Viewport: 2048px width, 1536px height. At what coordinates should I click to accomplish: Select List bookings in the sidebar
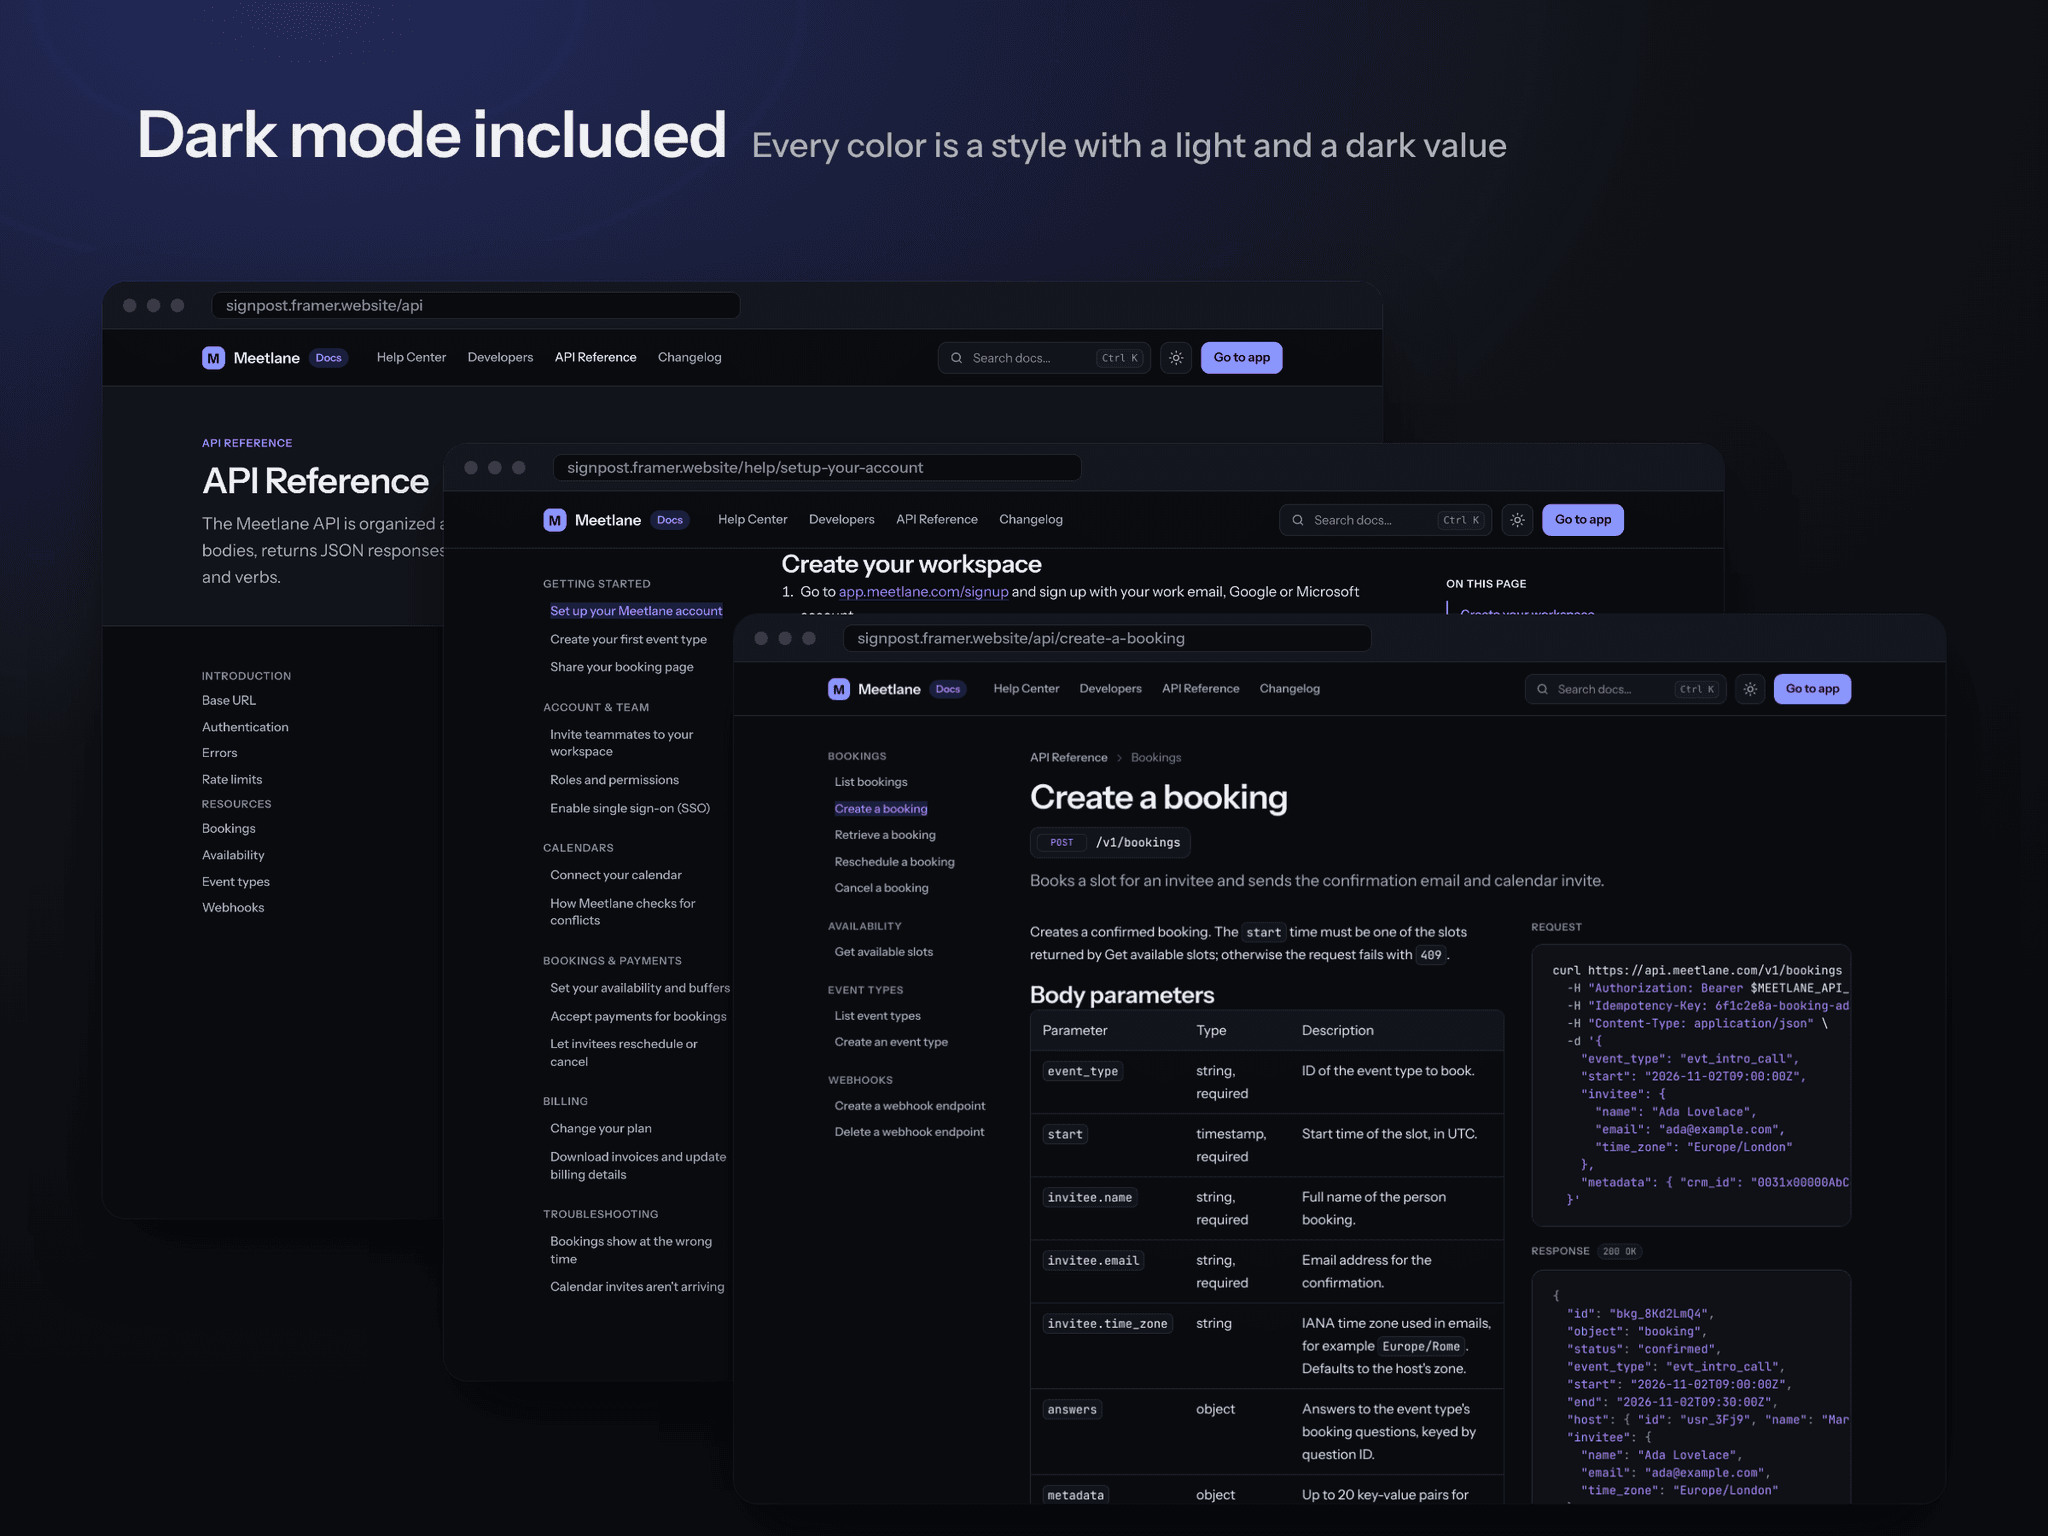871,782
